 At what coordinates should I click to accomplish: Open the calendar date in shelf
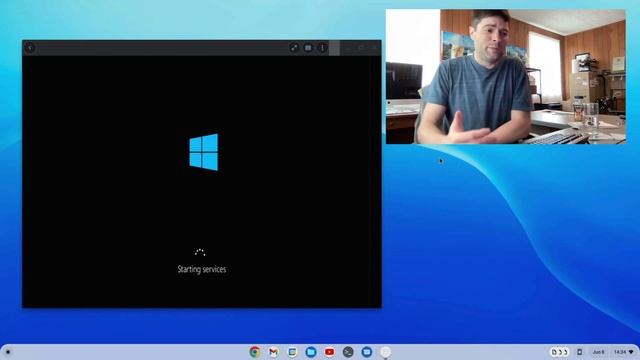point(598,351)
